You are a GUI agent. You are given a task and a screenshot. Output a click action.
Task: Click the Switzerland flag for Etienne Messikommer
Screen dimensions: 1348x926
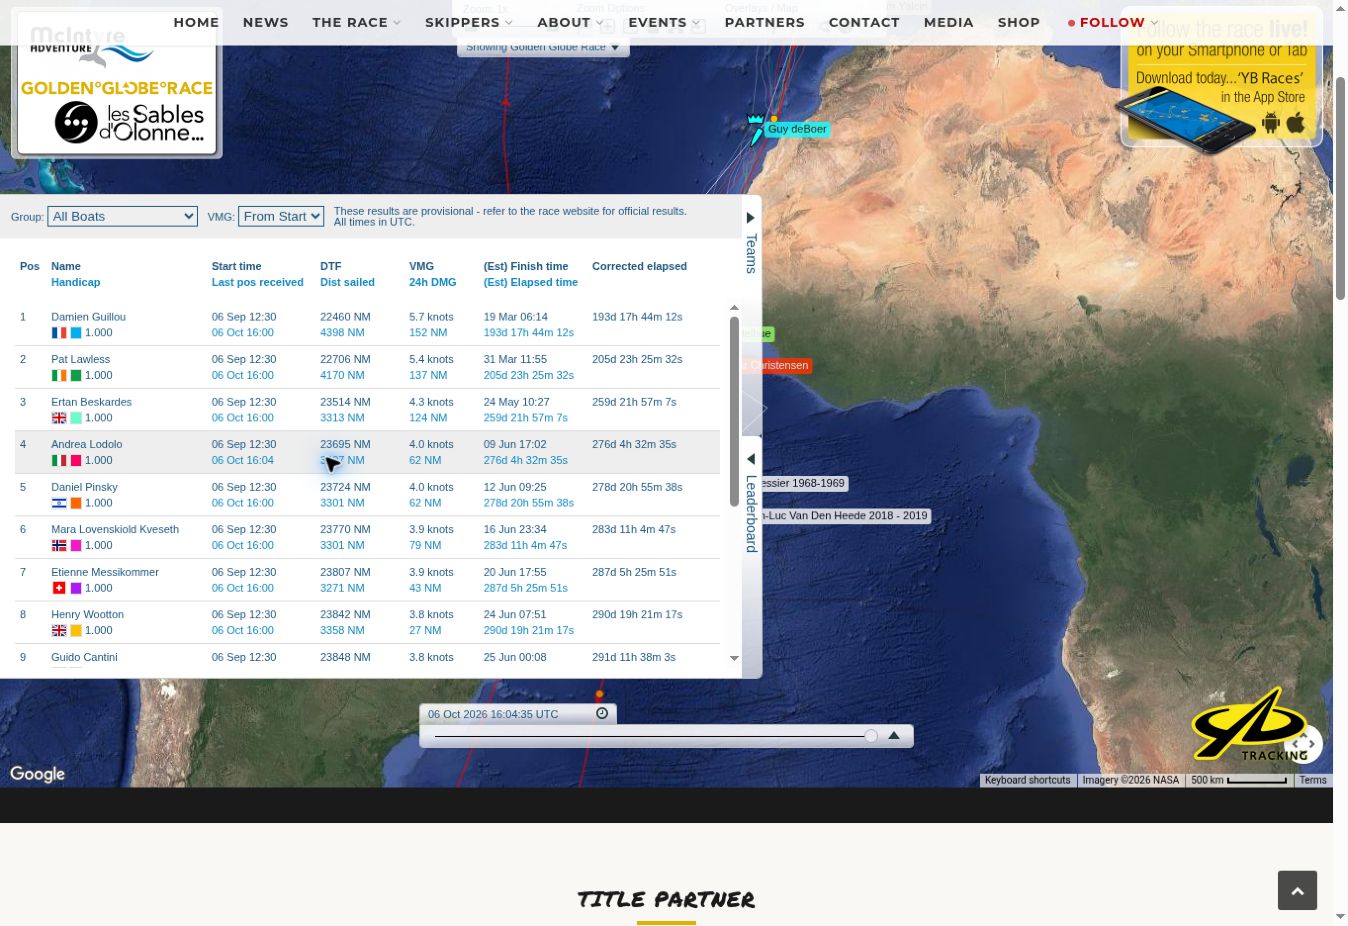point(59,588)
